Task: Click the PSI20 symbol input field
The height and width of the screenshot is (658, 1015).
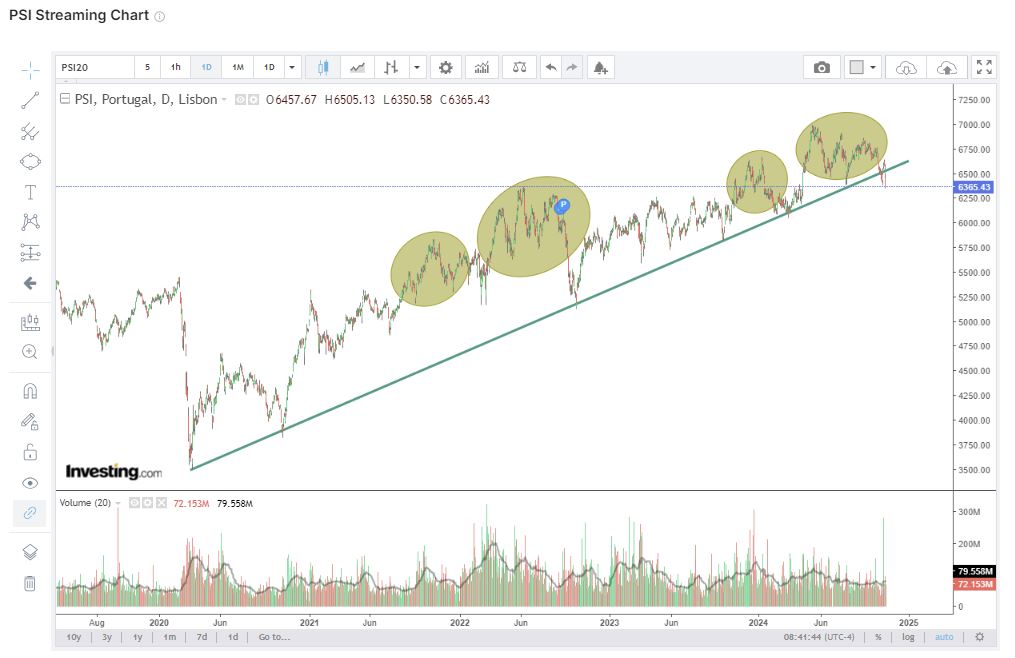Action: click(95, 67)
